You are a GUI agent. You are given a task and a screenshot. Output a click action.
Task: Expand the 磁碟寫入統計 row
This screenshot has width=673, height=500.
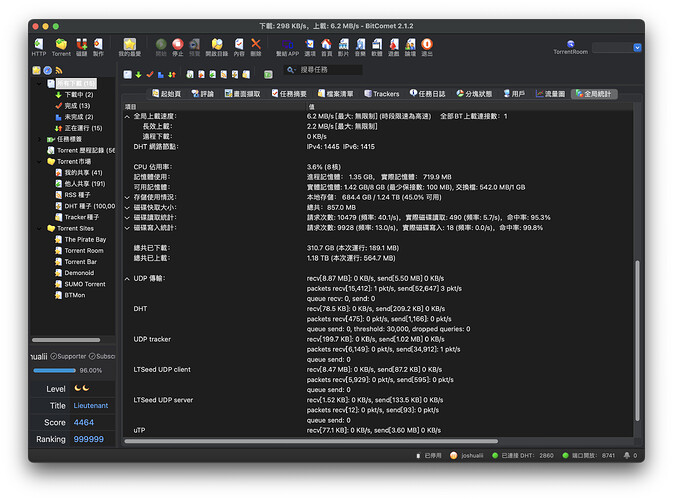click(127, 228)
